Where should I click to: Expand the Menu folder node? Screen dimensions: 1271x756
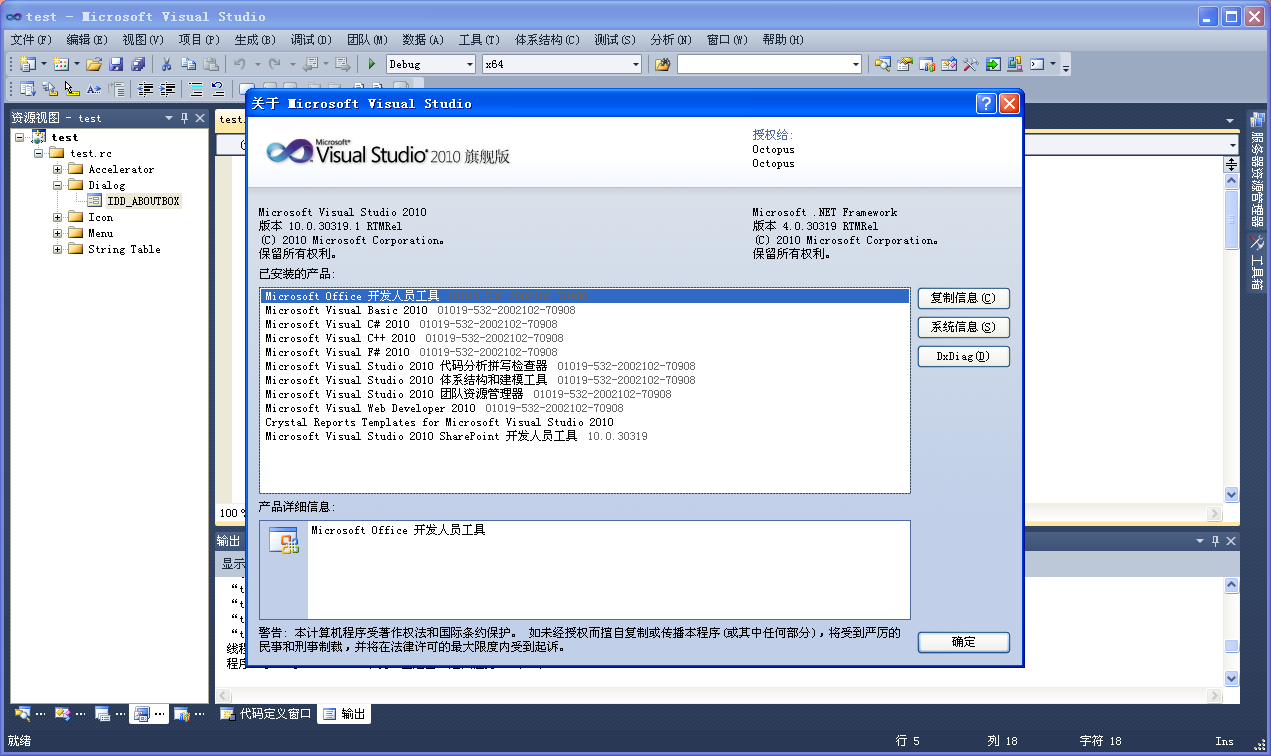tap(58, 233)
